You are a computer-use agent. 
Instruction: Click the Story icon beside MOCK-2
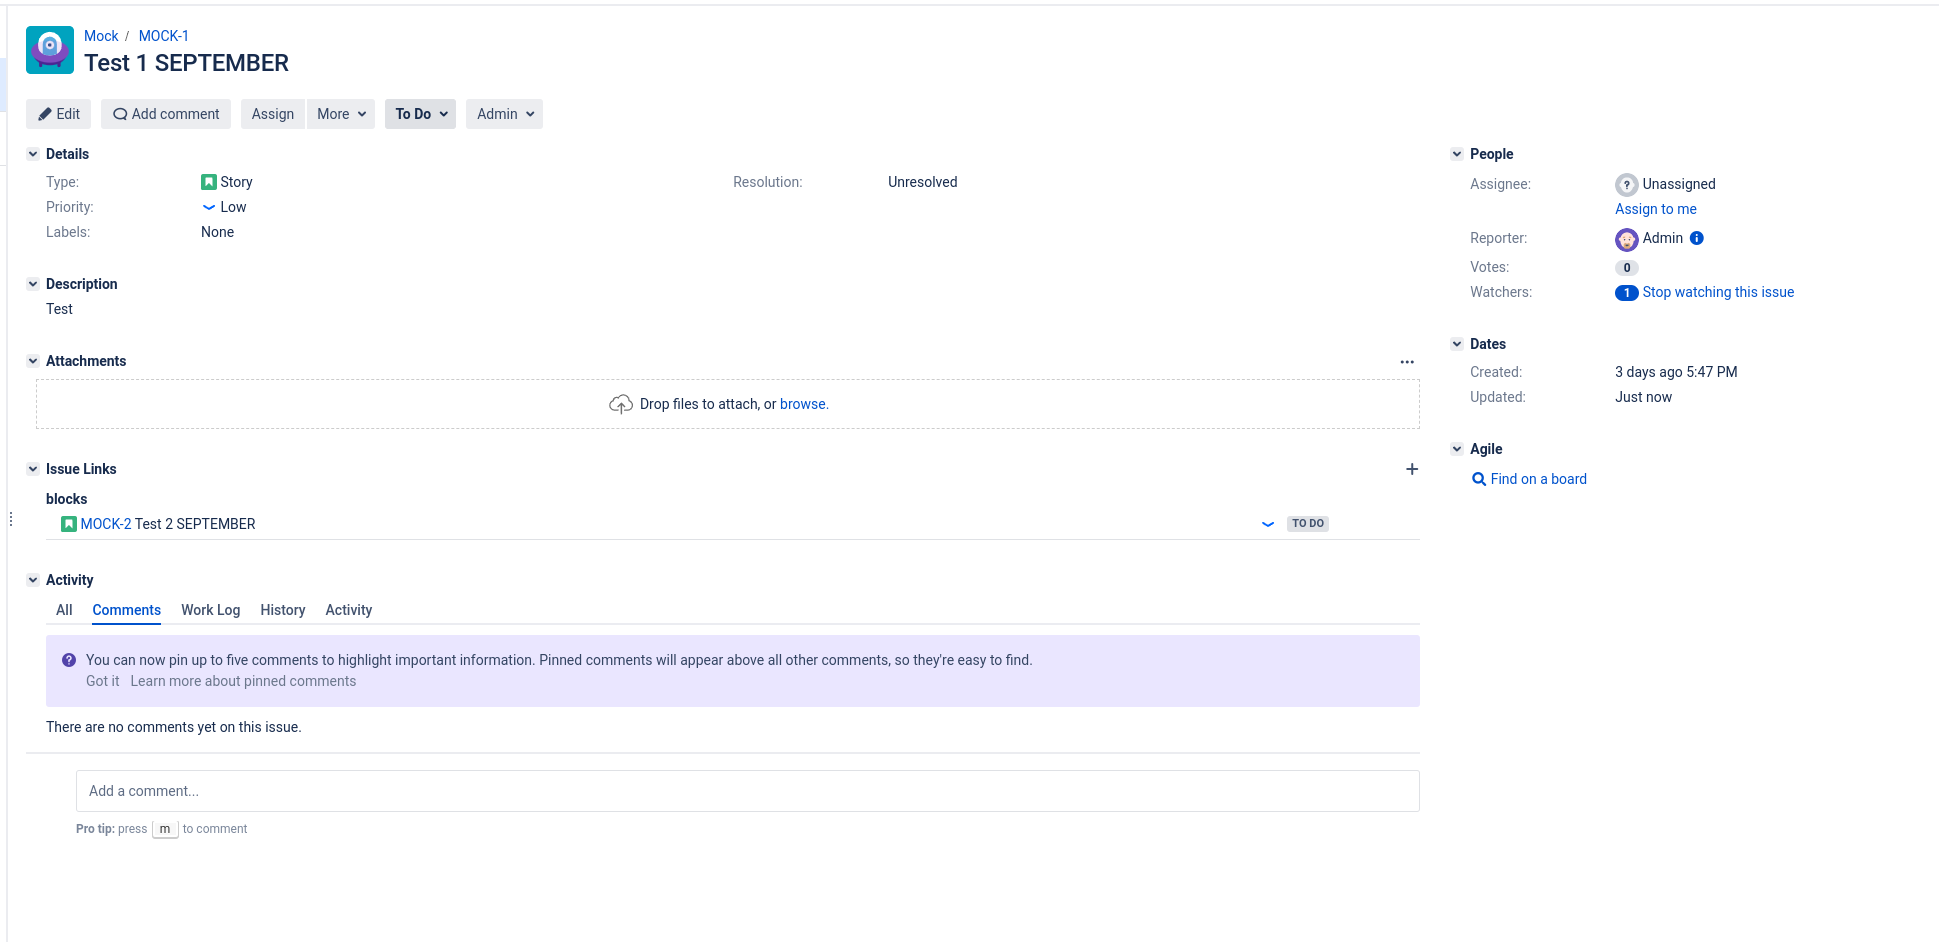point(69,523)
